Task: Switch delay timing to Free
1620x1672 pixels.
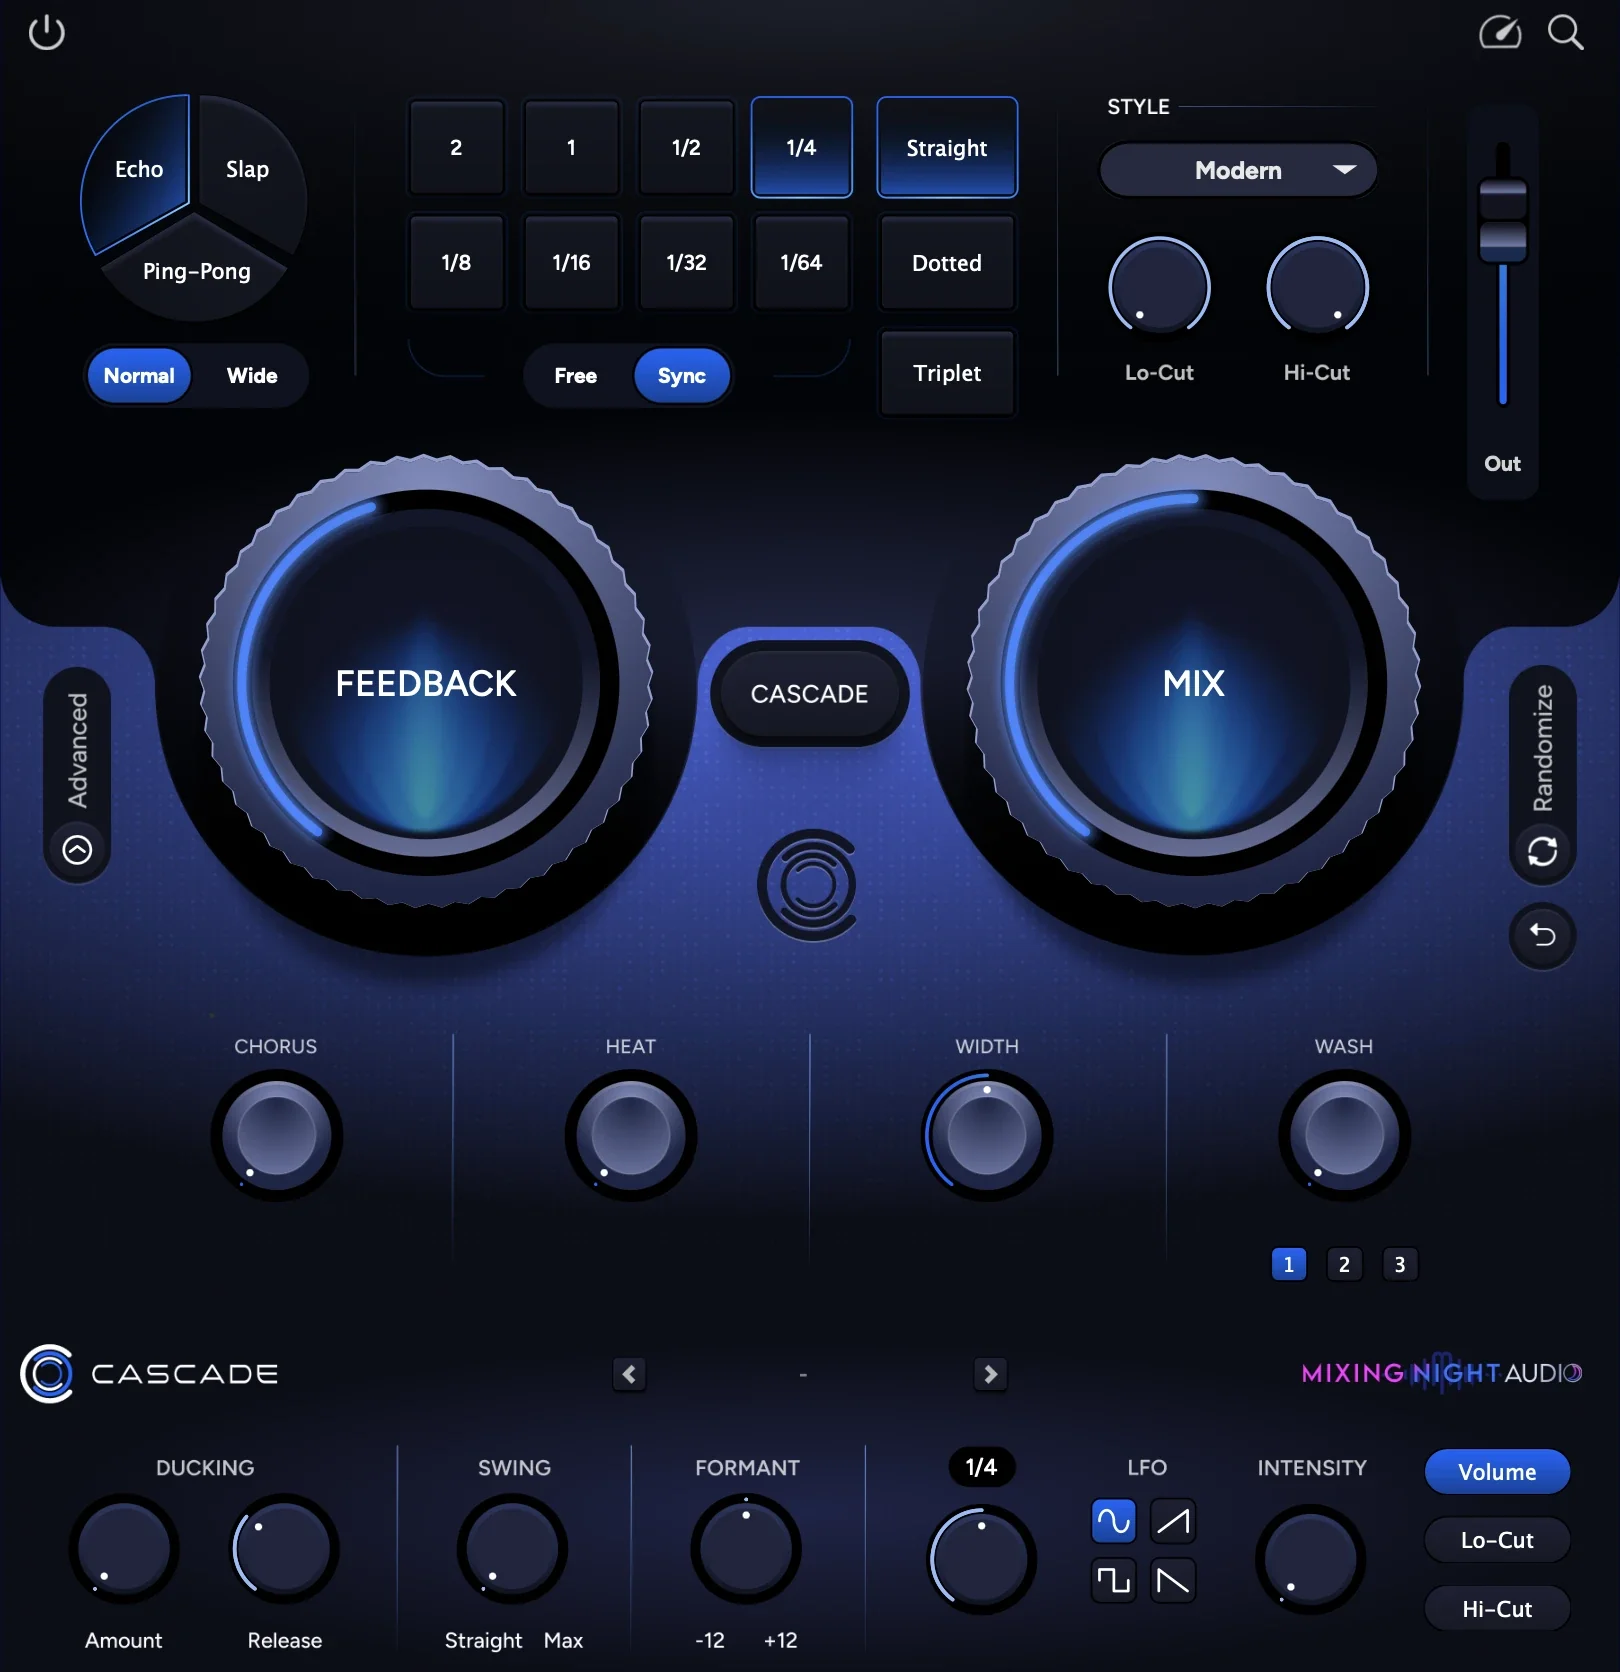Action: pos(576,376)
